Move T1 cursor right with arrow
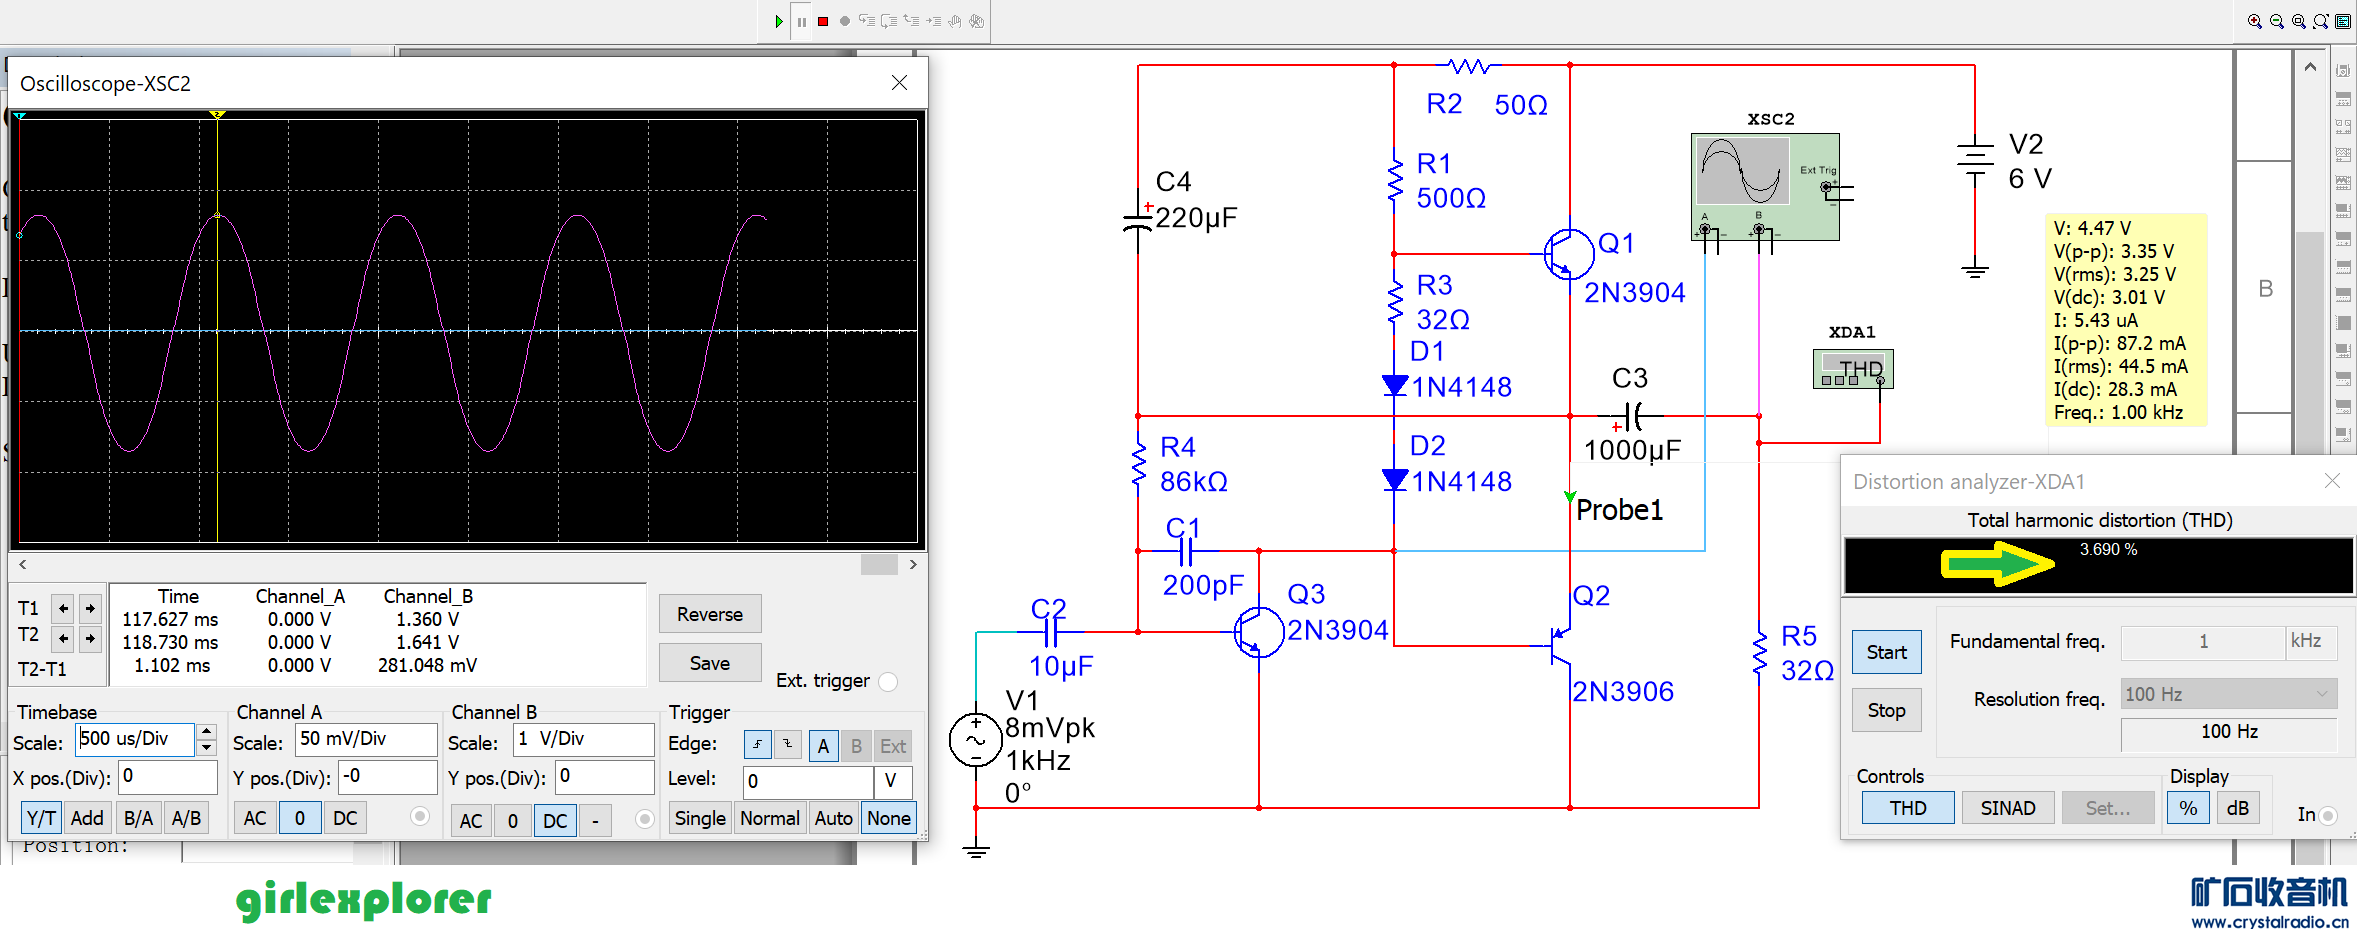2357x935 pixels. click(90, 608)
